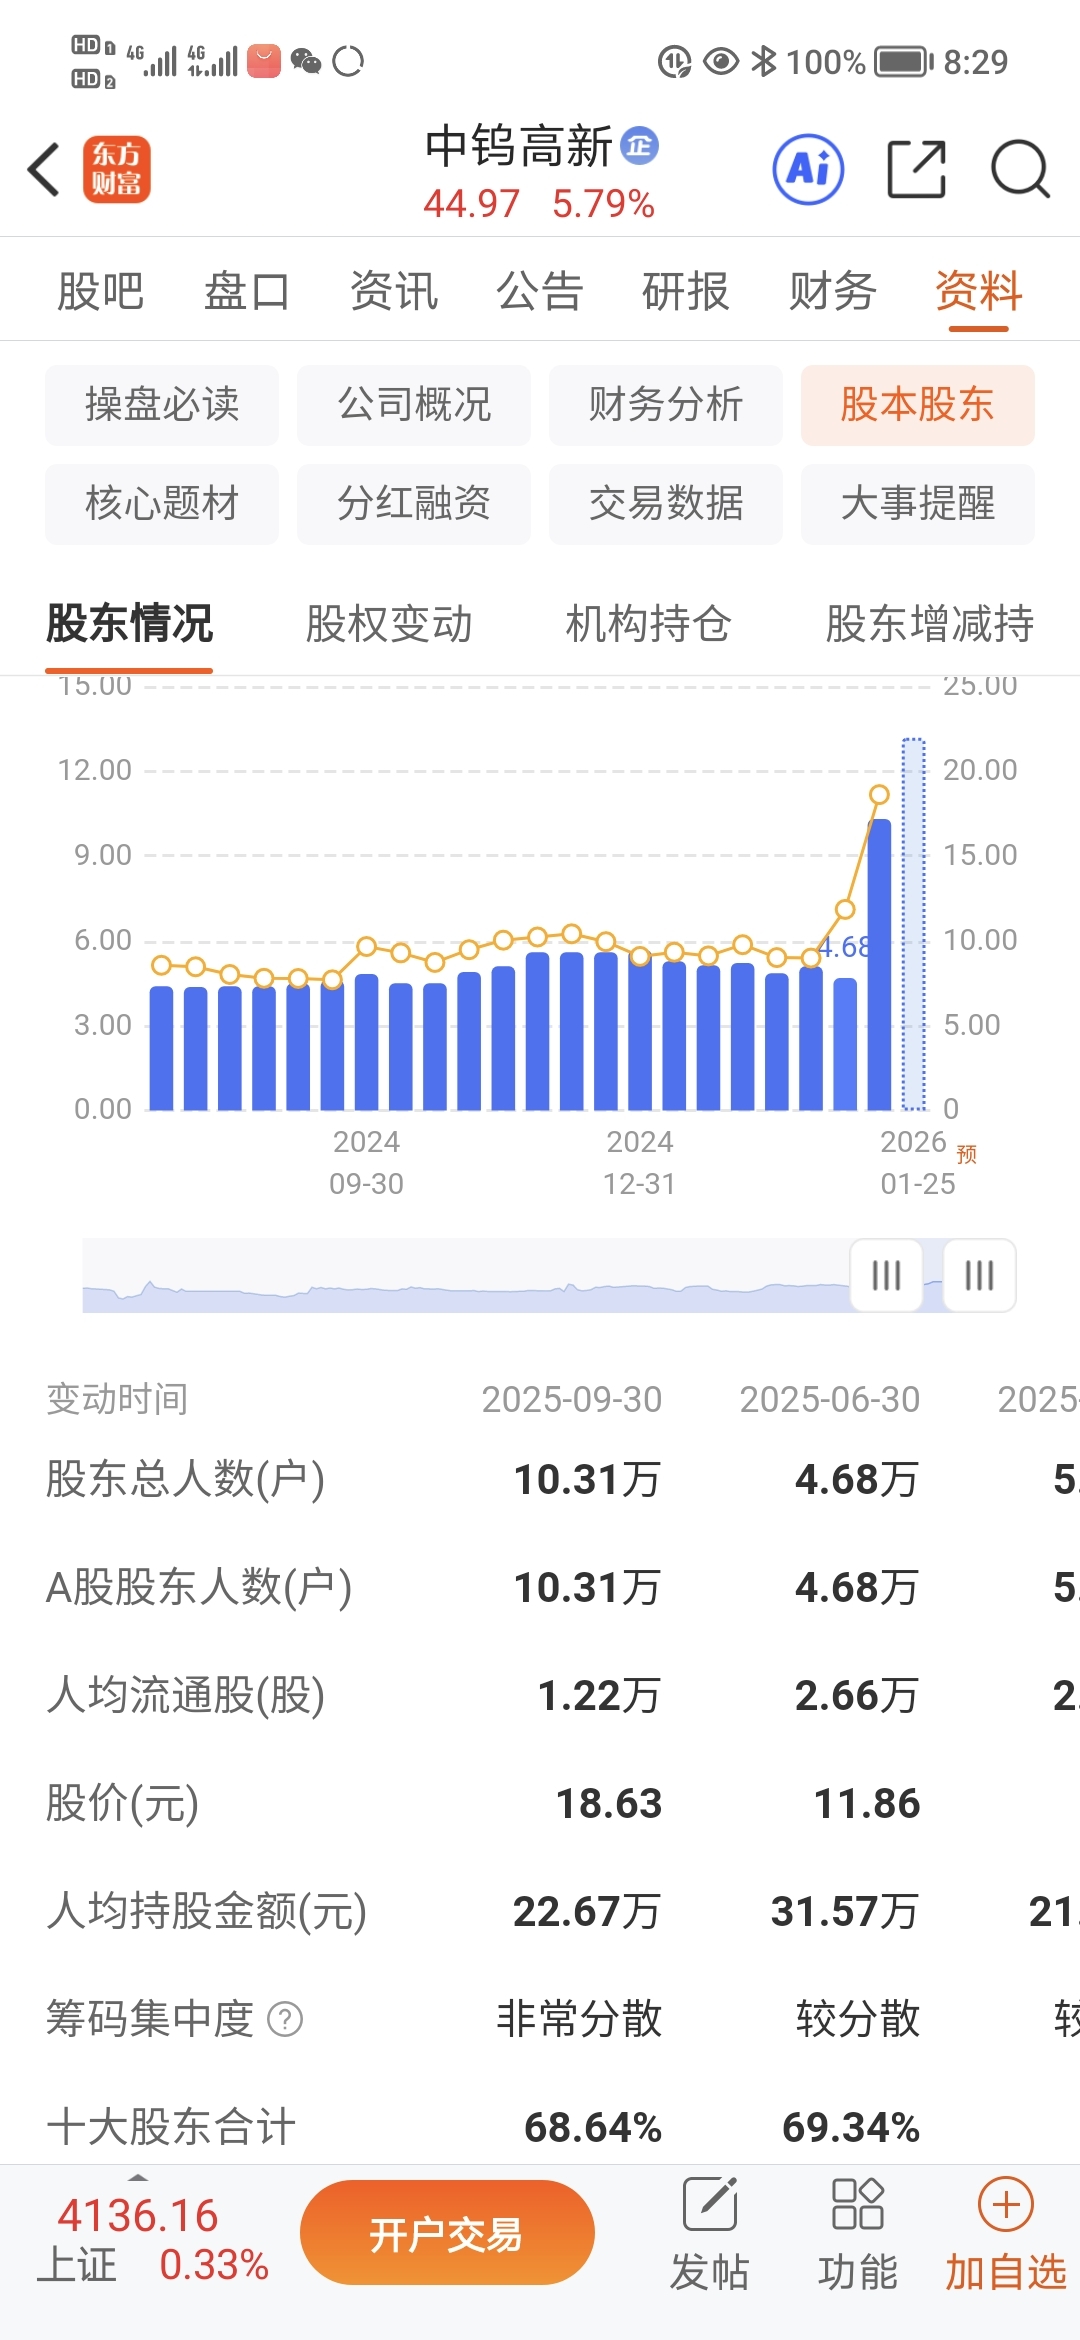The height and width of the screenshot is (2340, 1080).
Task: Switch to 财务 tab
Action: (x=832, y=292)
